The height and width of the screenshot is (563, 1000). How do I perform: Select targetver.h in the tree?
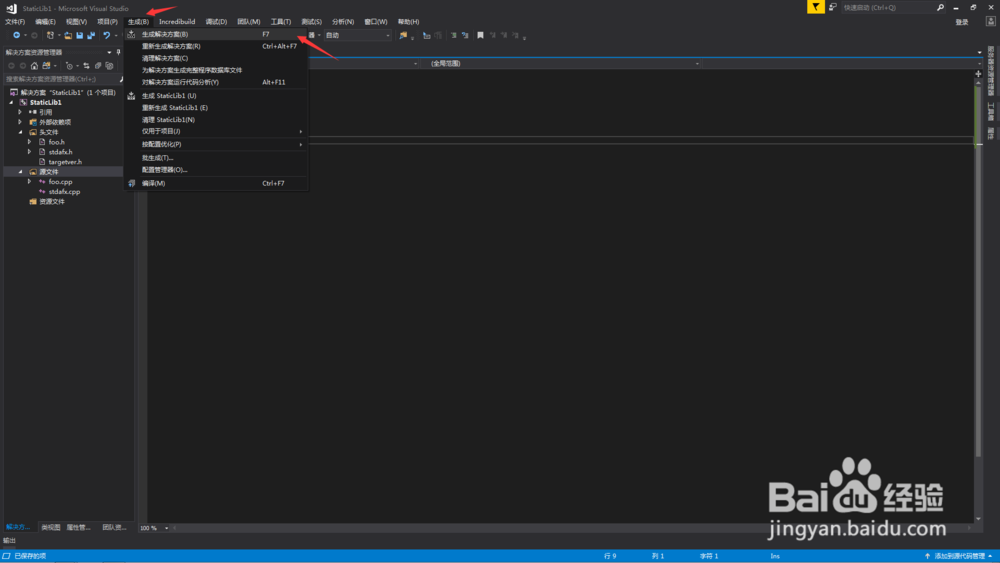[65, 162]
